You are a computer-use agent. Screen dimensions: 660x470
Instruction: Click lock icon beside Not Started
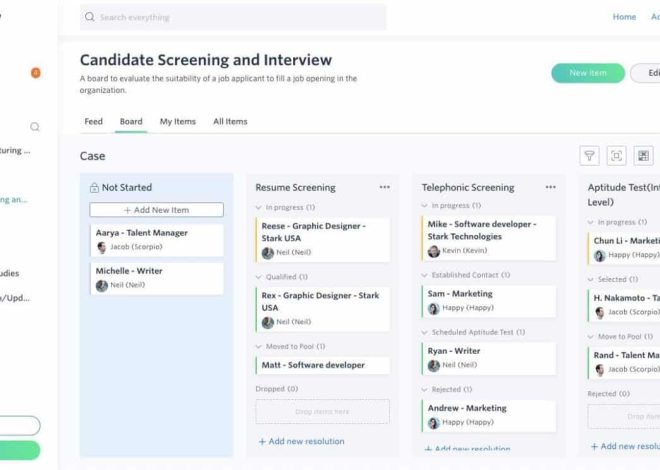coord(94,188)
